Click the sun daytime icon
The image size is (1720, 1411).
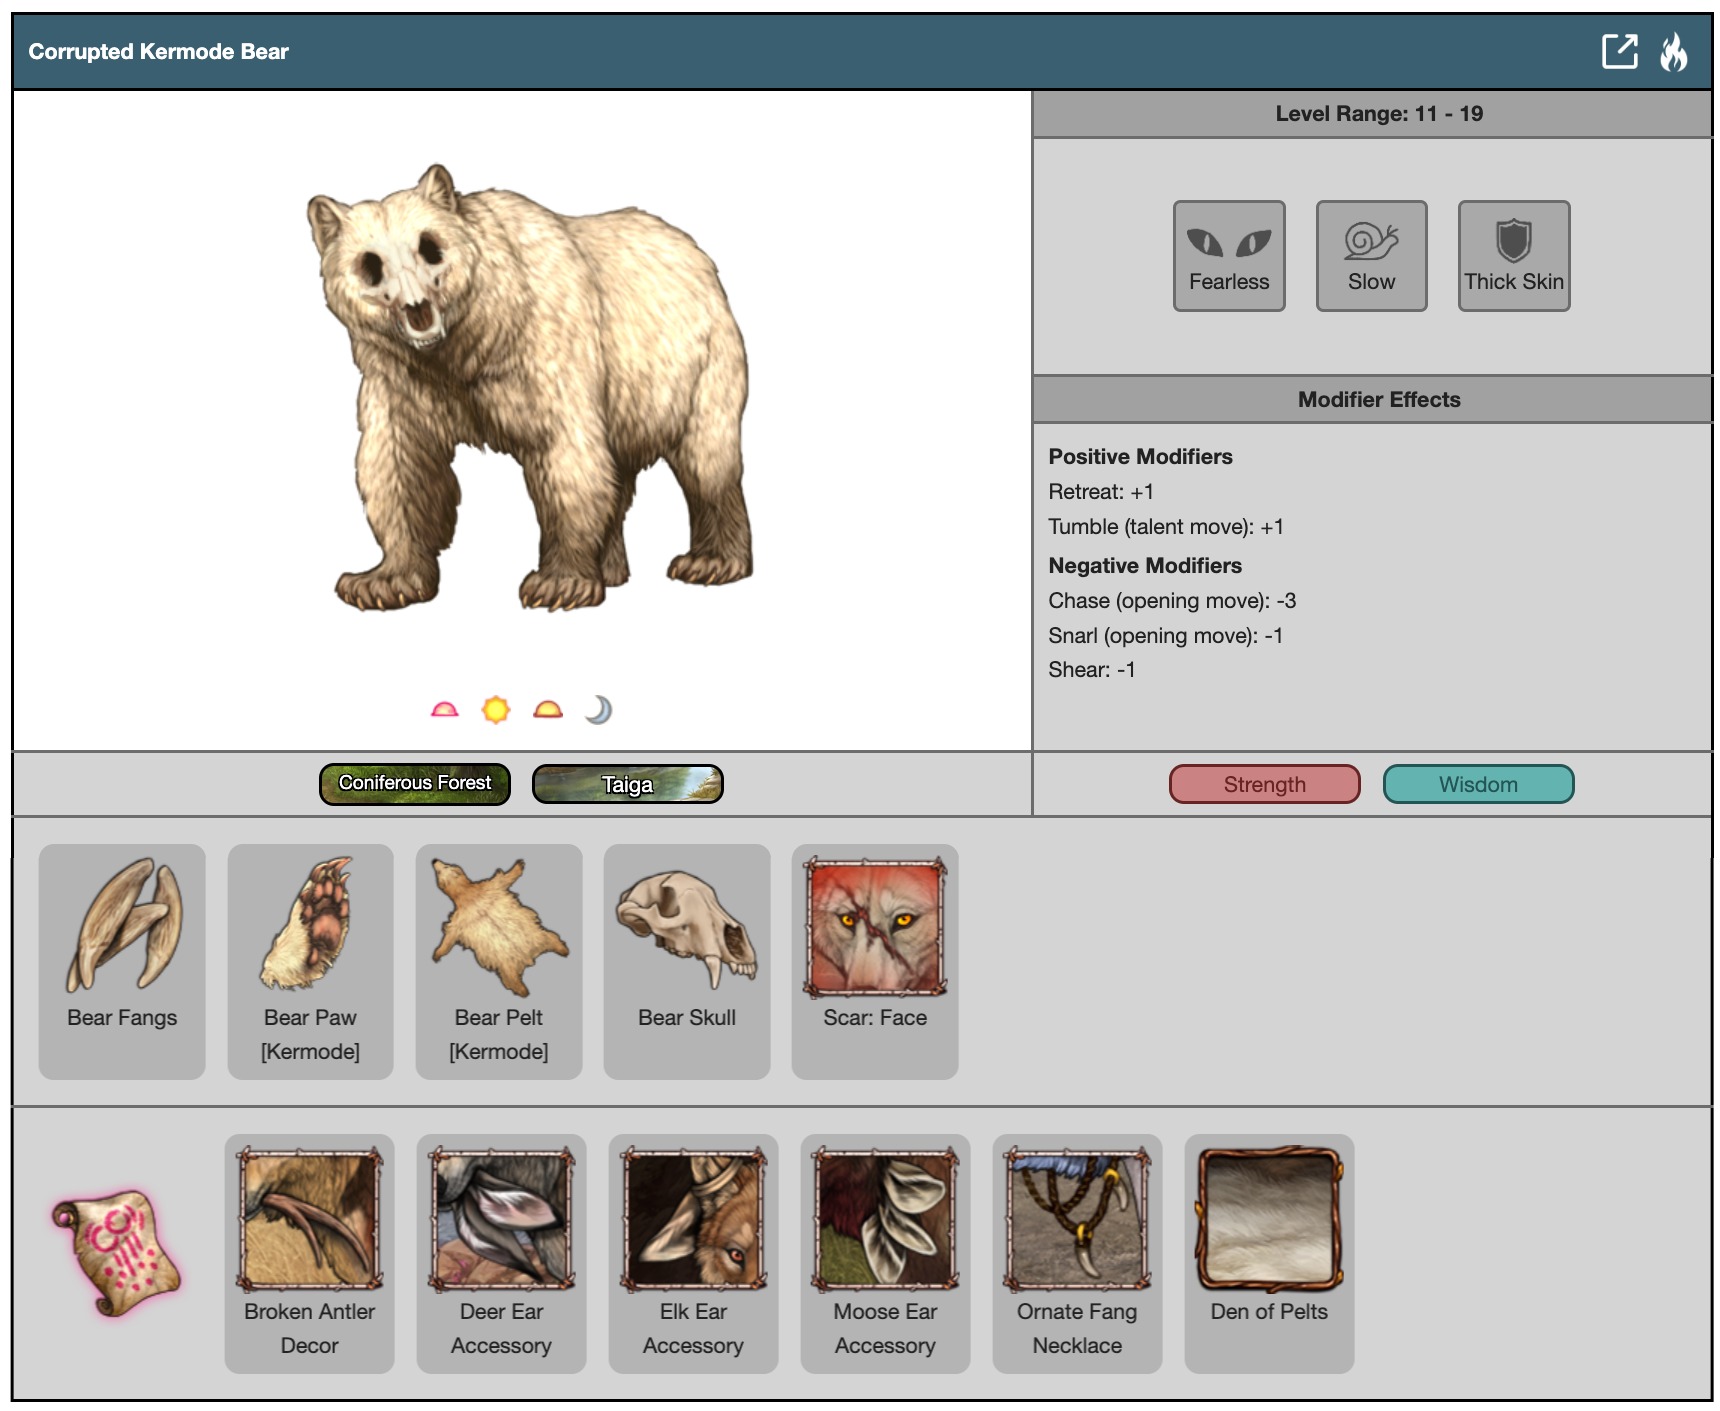point(496,710)
